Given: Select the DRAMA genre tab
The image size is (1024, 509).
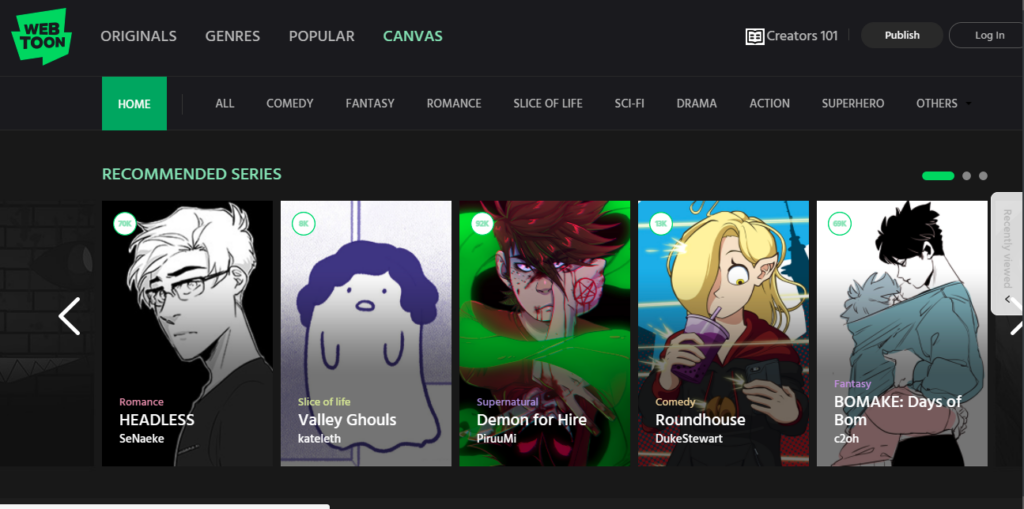Looking at the screenshot, I should pyautogui.click(x=696, y=103).
